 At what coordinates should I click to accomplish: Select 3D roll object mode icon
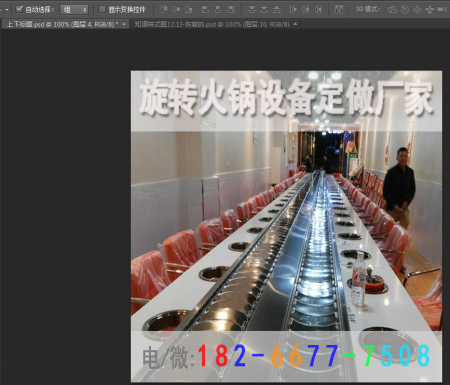[x=405, y=9]
